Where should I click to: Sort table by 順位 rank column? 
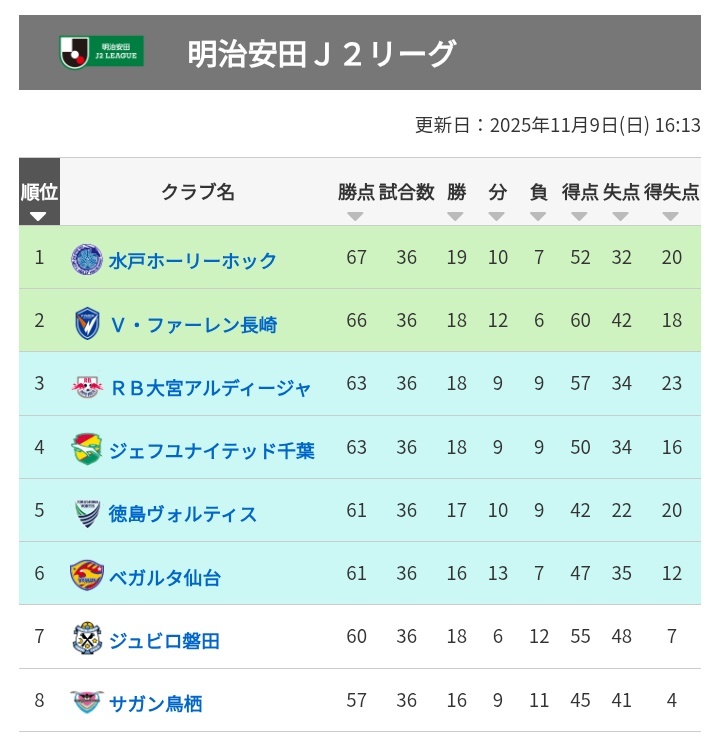39,215
